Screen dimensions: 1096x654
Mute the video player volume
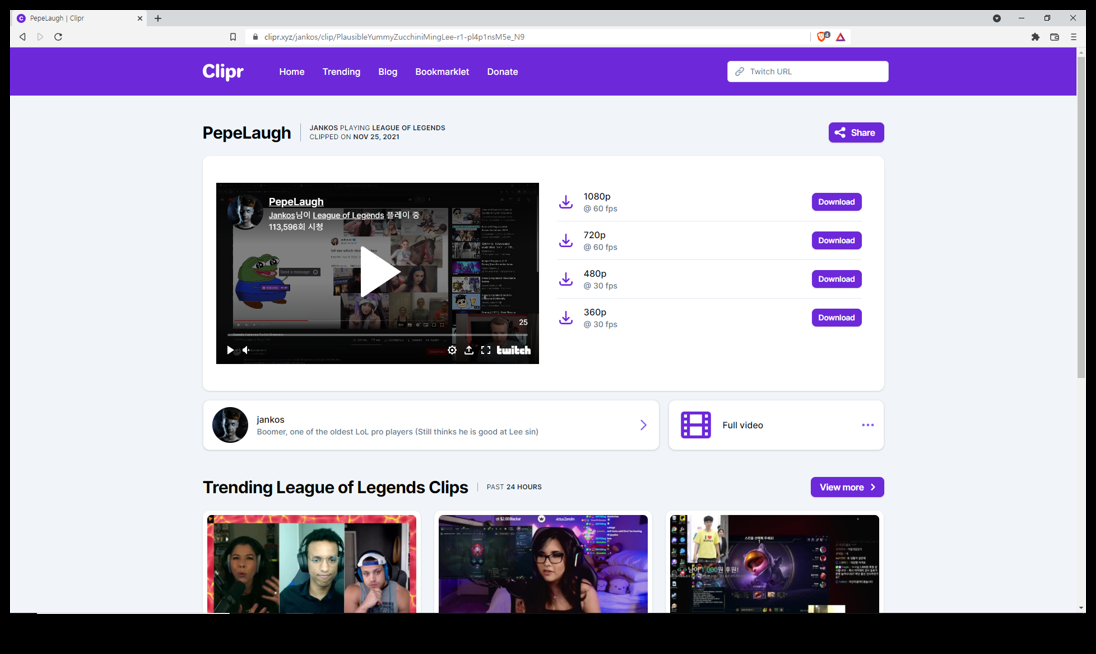point(246,350)
